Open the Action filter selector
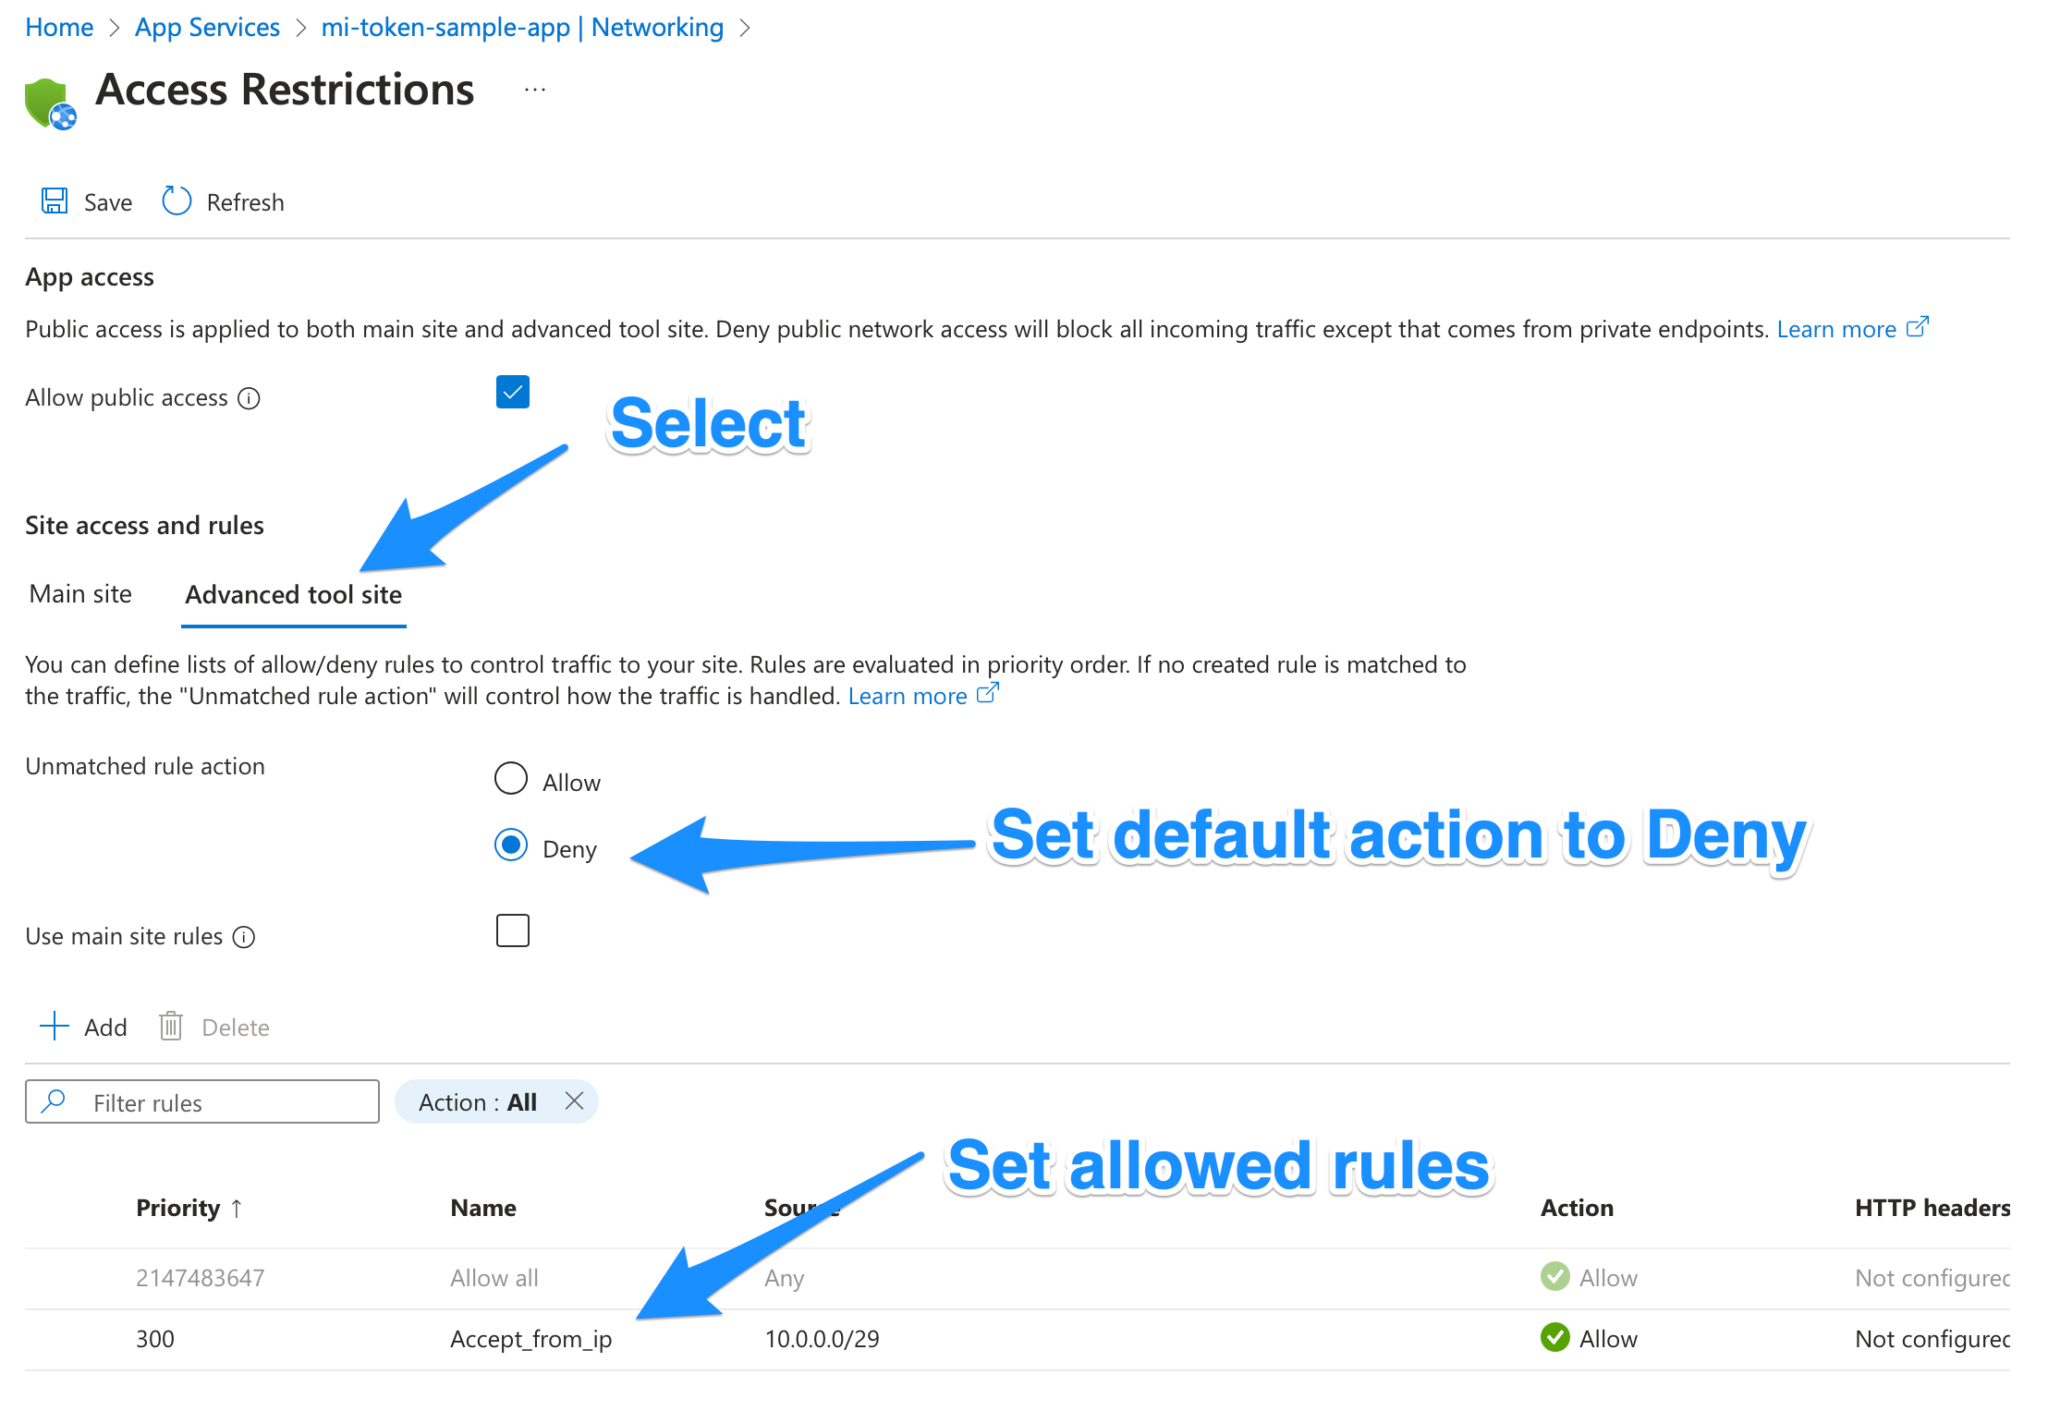The width and height of the screenshot is (2048, 1423). (478, 1101)
